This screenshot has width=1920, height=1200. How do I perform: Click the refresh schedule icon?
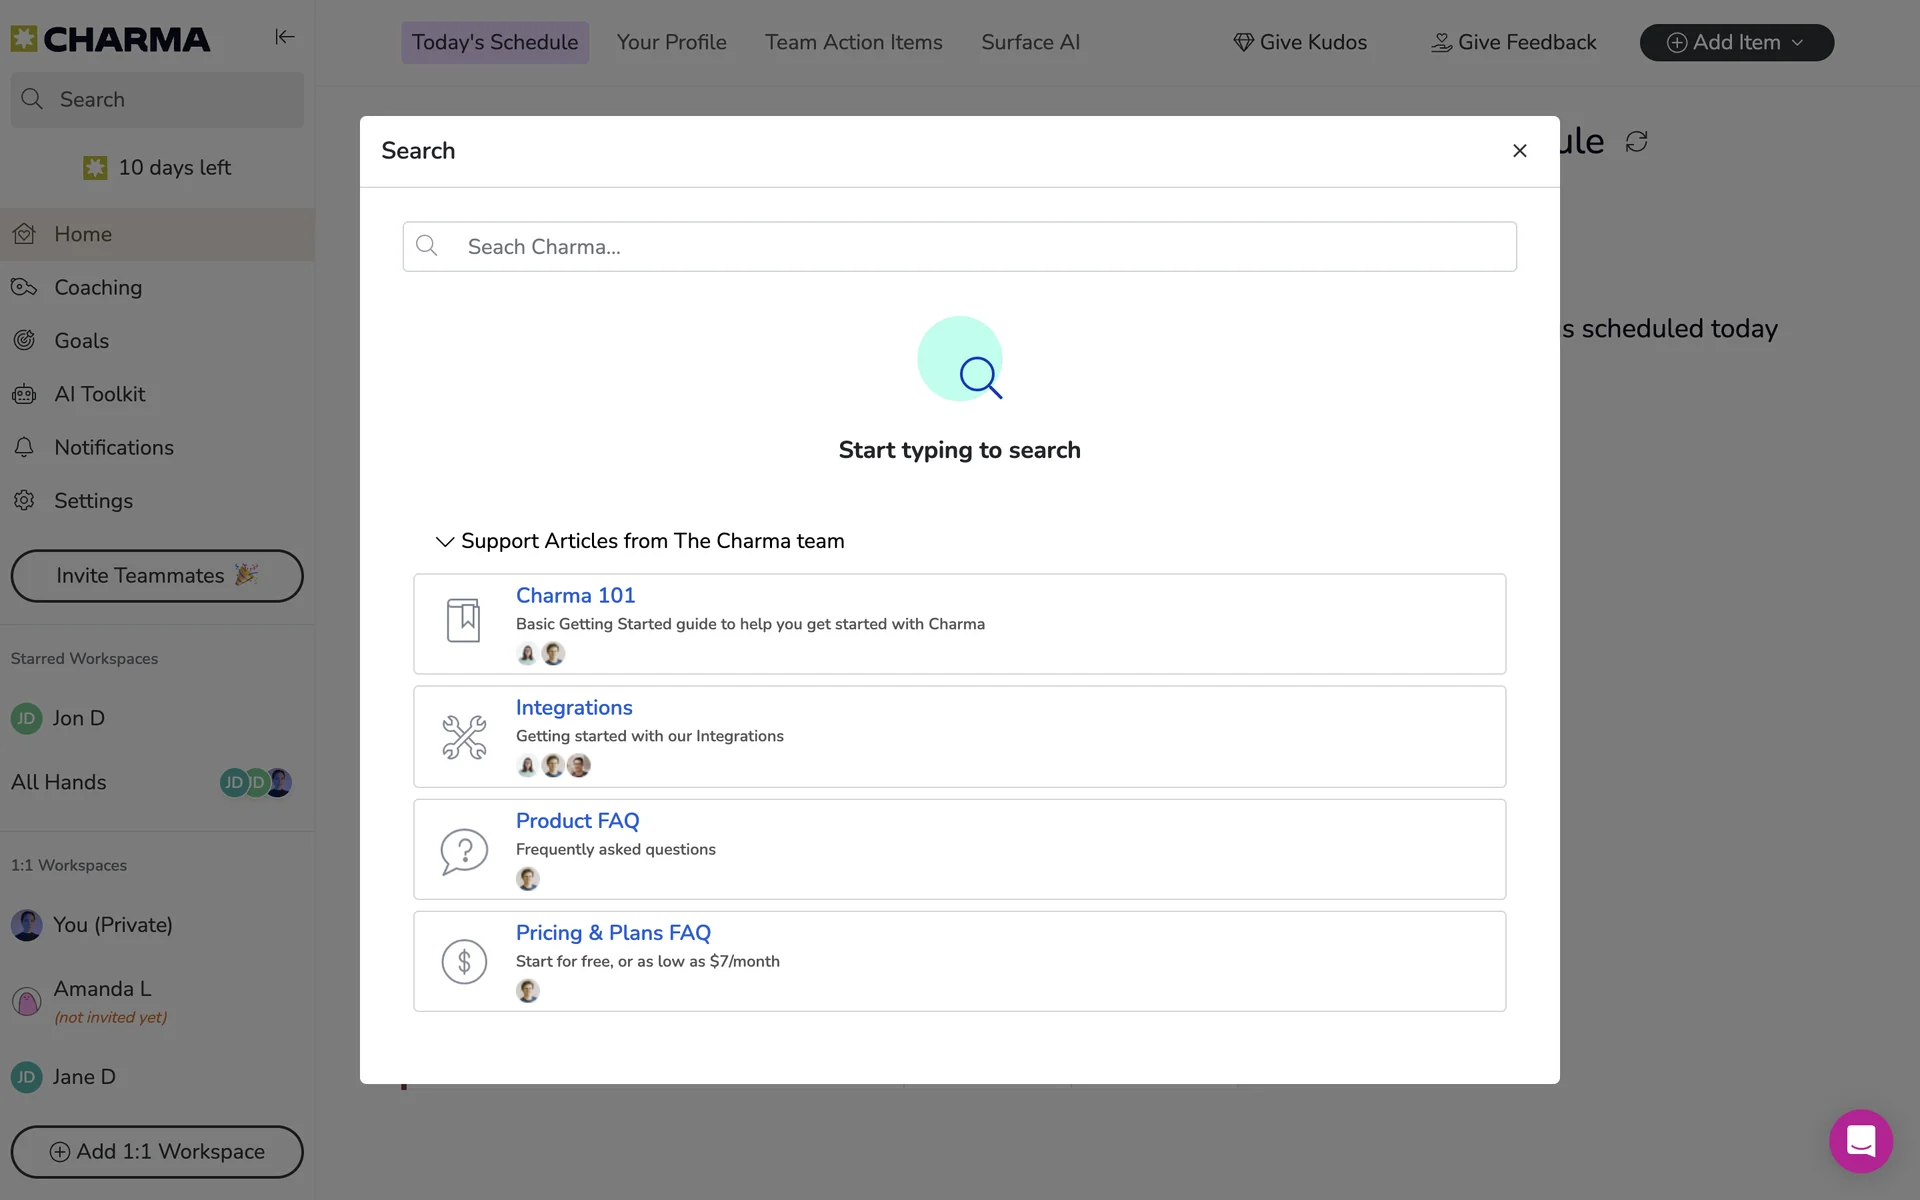coord(1636,142)
